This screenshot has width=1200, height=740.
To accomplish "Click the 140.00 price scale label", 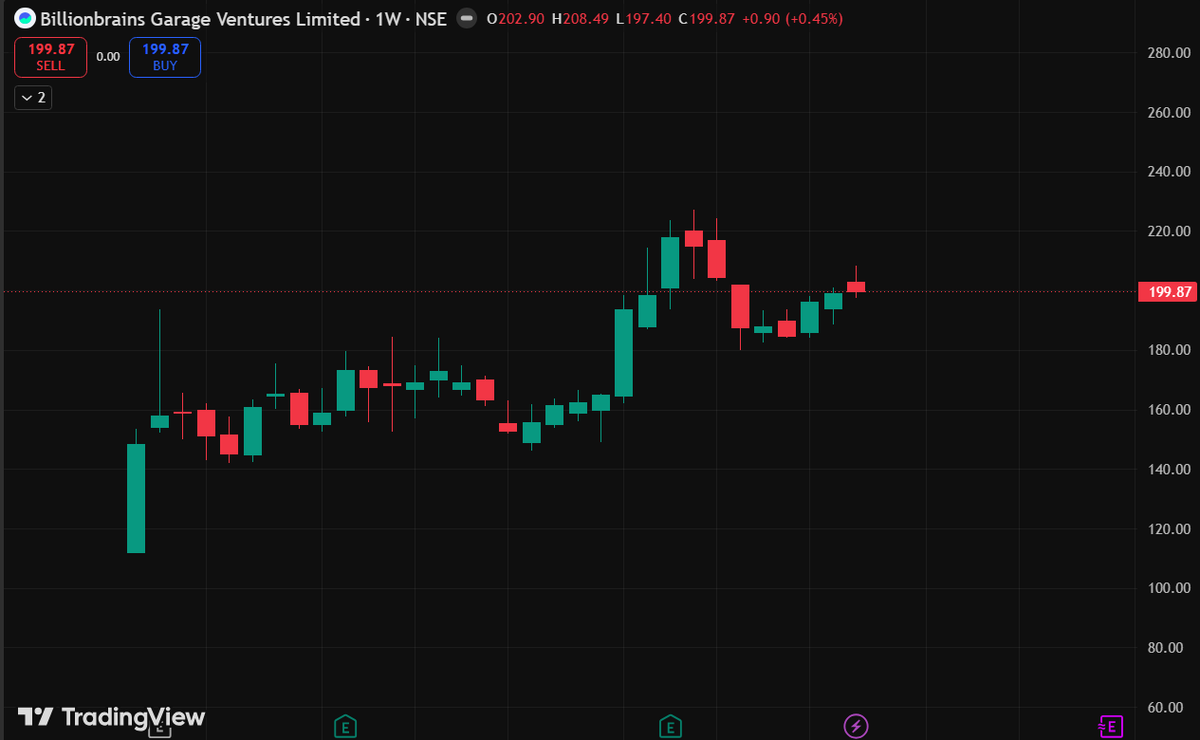I will pos(1169,470).
